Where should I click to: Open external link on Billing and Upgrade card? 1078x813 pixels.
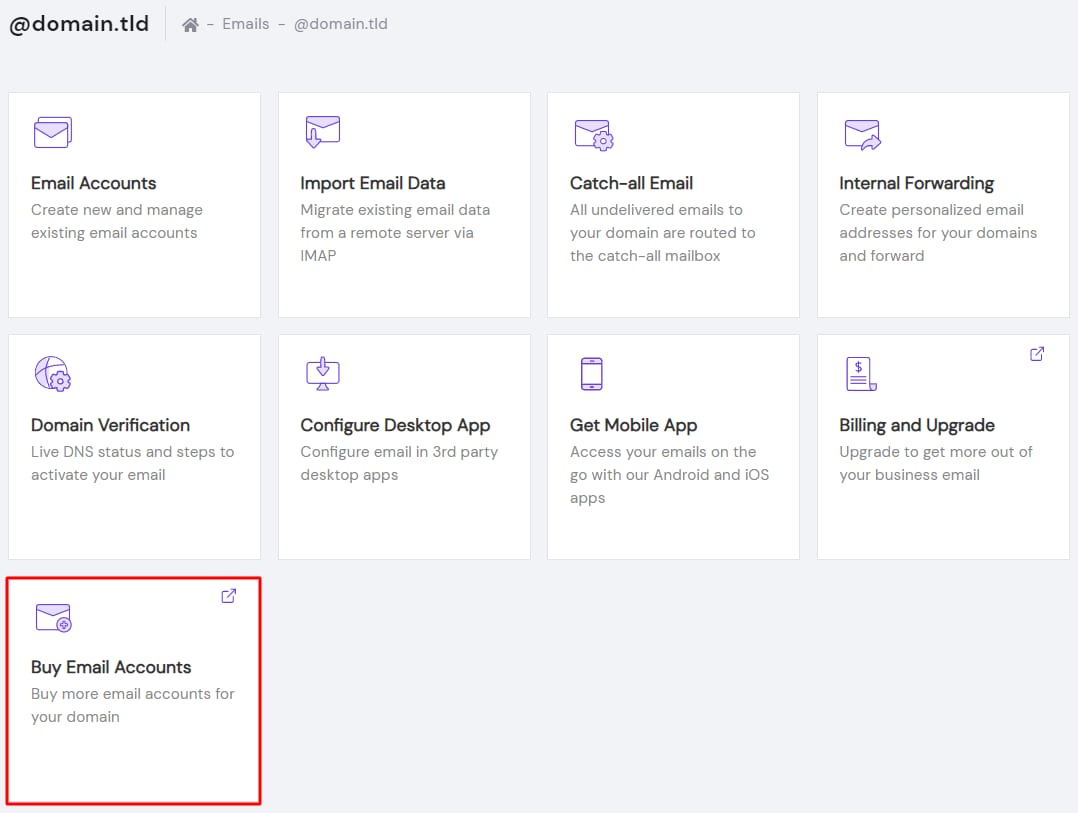pyautogui.click(x=1036, y=353)
